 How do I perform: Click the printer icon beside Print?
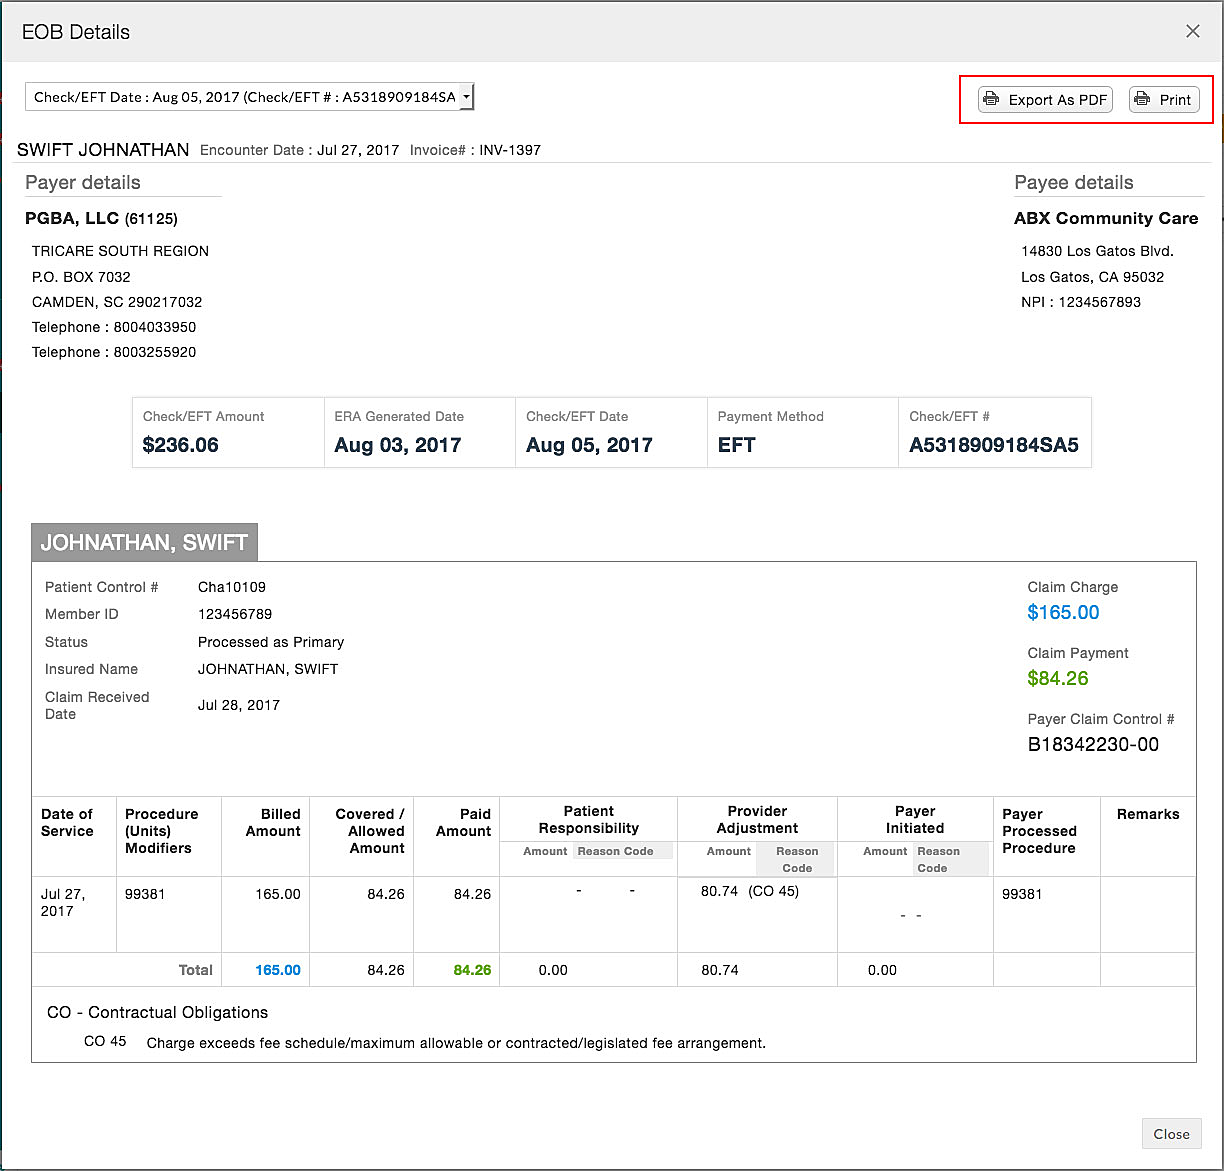click(1142, 99)
